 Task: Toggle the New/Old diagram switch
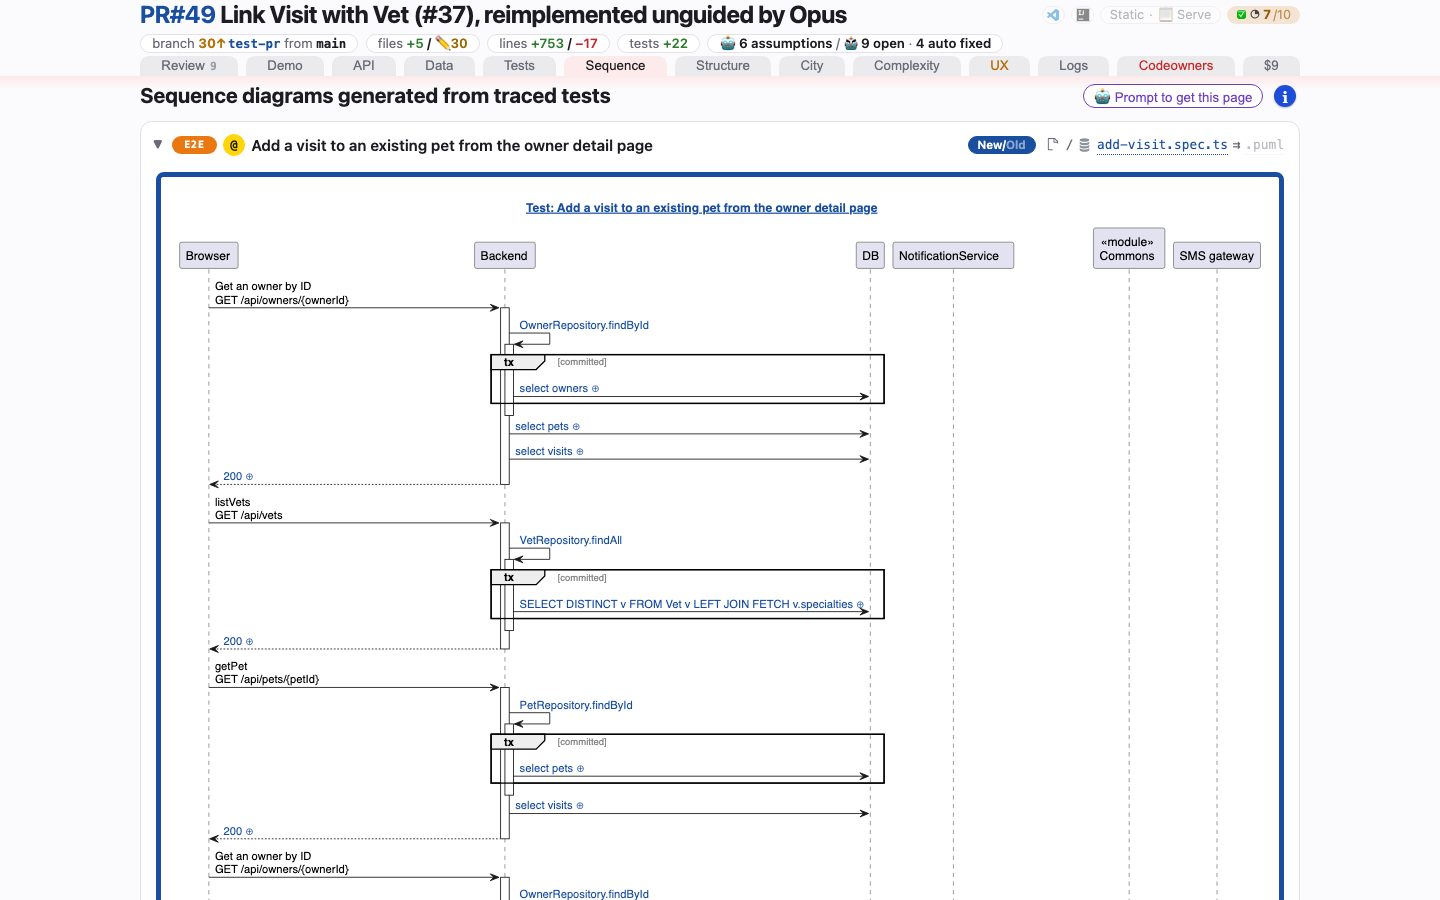(x=1001, y=145)
